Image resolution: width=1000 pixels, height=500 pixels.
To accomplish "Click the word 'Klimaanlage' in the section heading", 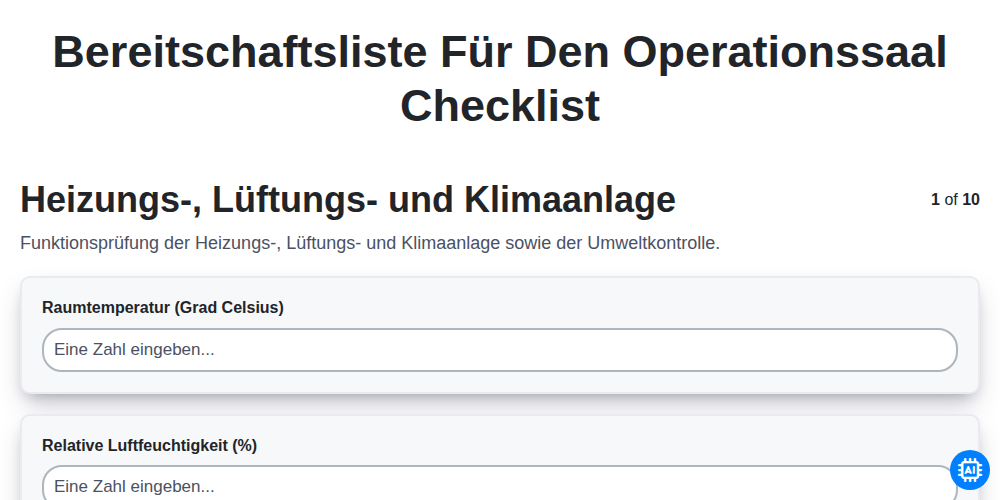I will 570,200.
